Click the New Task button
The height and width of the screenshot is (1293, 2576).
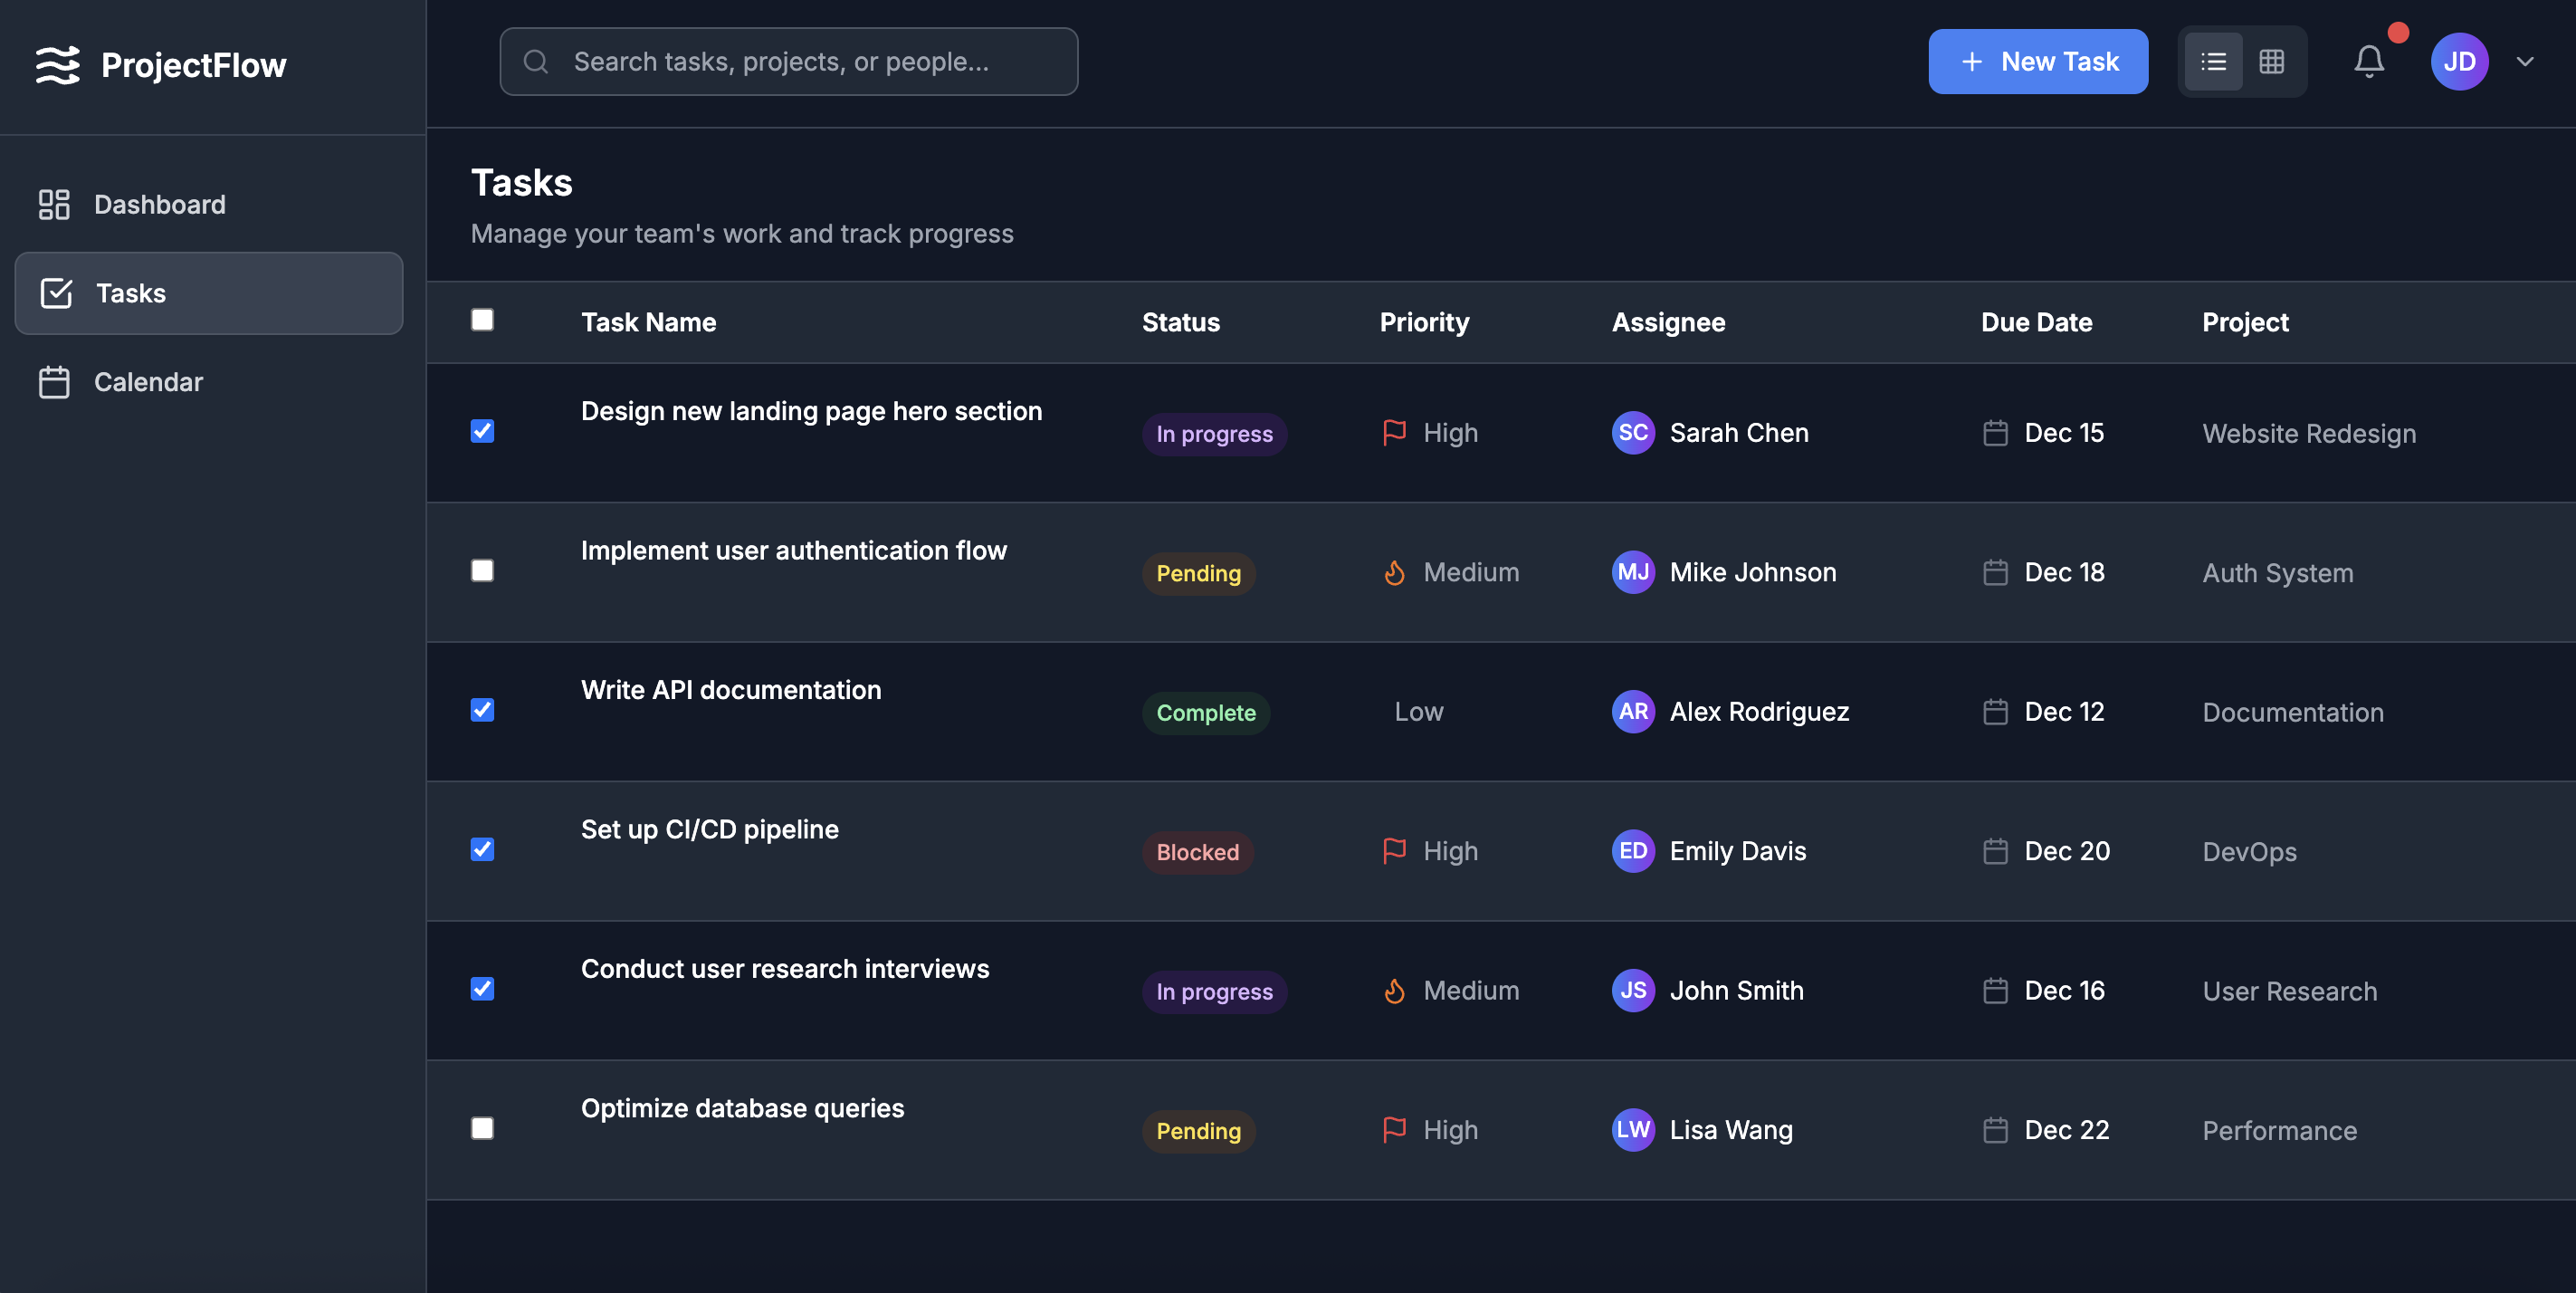click(x=2037, y=62)
